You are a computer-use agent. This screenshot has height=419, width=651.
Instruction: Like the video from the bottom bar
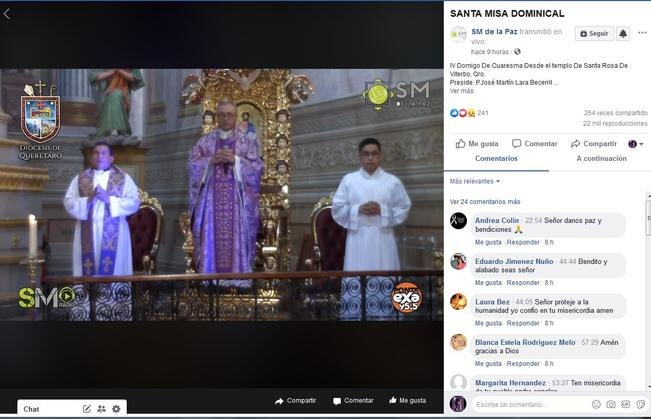[x=405, y=400]
